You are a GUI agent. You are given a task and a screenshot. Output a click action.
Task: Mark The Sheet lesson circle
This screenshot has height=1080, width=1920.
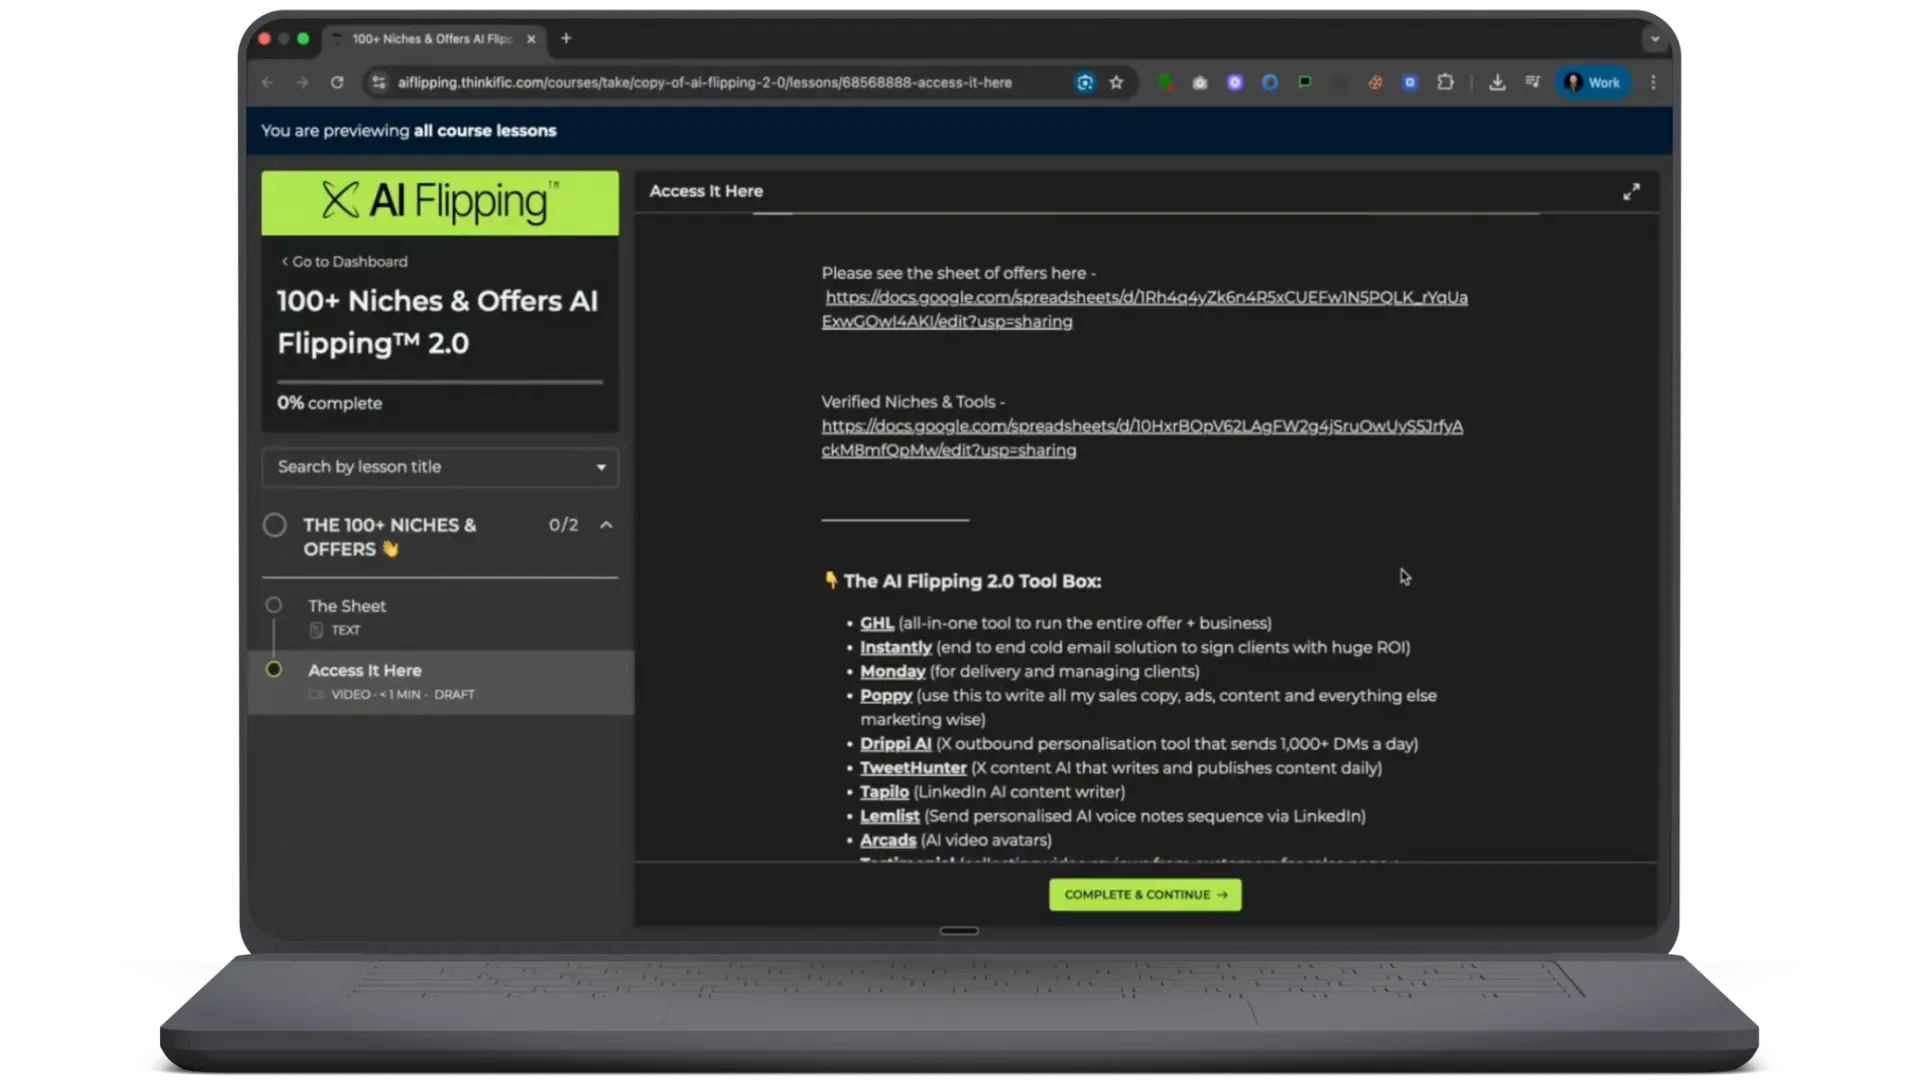[x=273, y=605]
